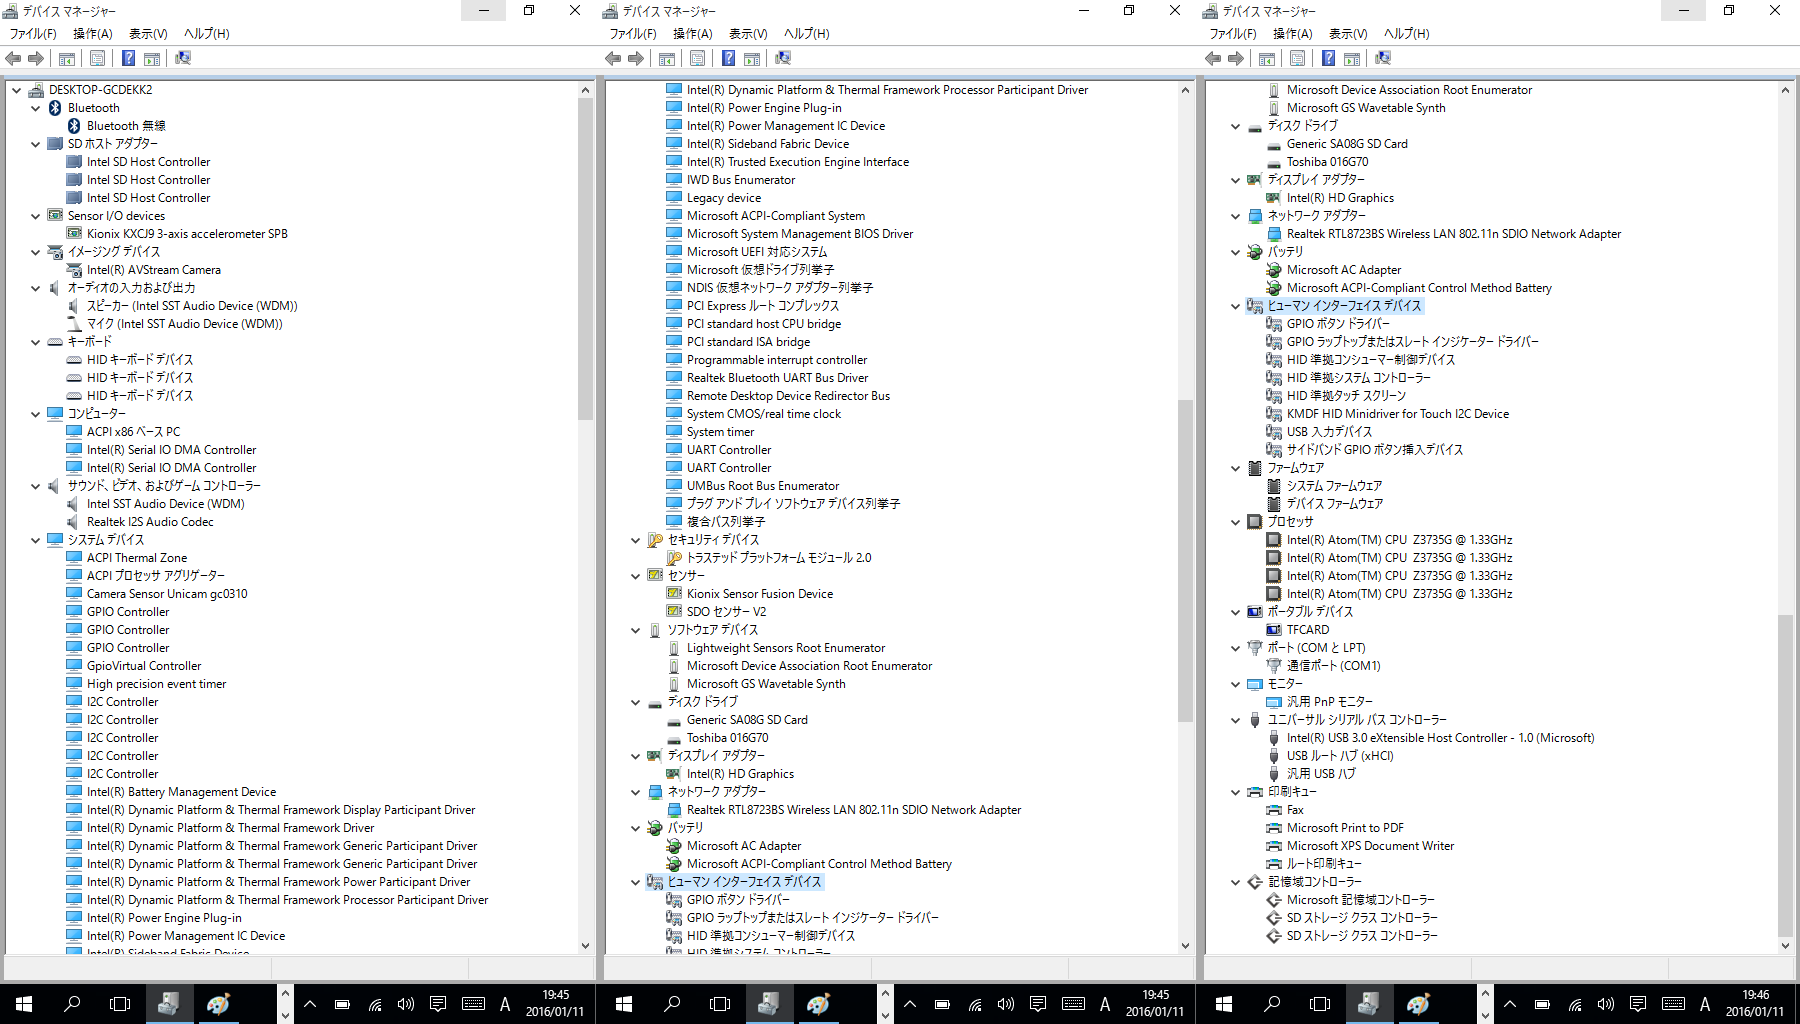
Task: Open ファイル(F) menu in left window
Action: (x=33, y=34)
